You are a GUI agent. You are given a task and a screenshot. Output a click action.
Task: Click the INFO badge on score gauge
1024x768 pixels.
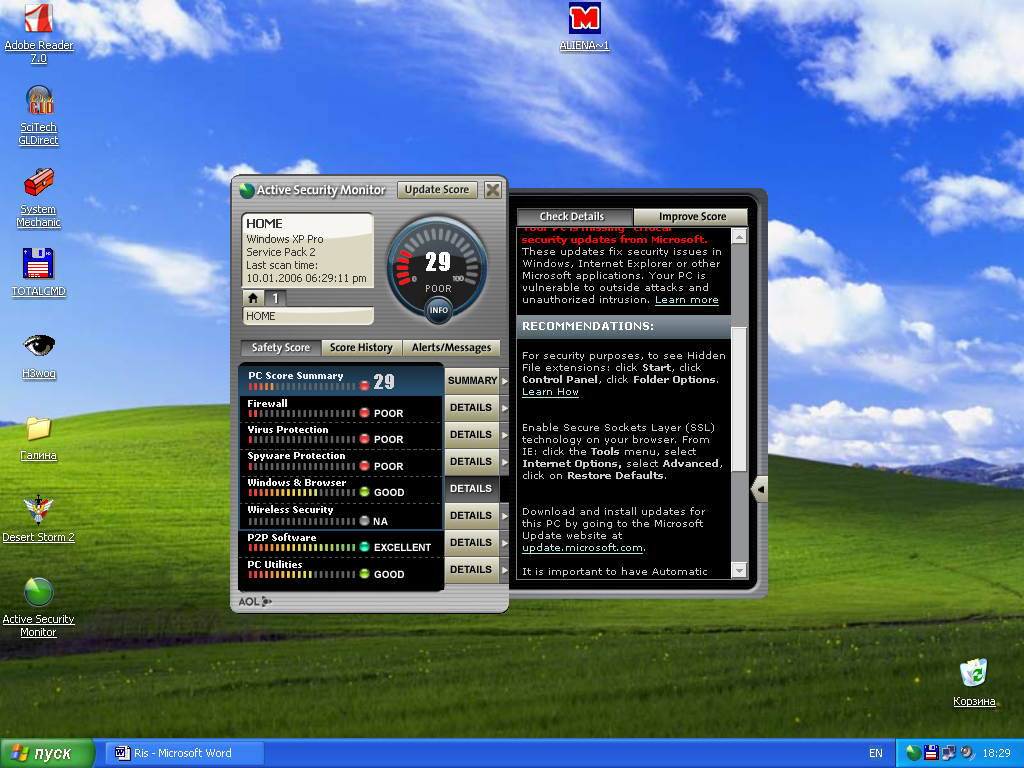[438, 310]
